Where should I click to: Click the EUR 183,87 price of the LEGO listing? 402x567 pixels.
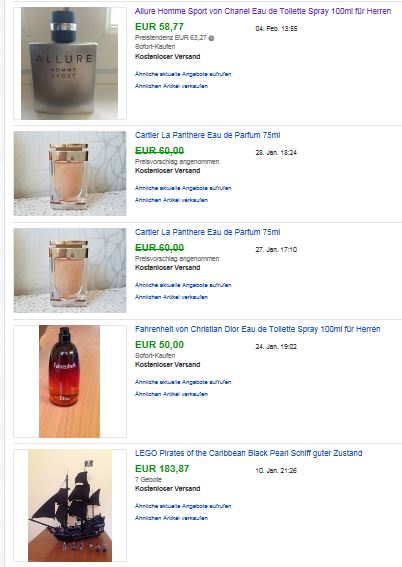tap(162, 469)
